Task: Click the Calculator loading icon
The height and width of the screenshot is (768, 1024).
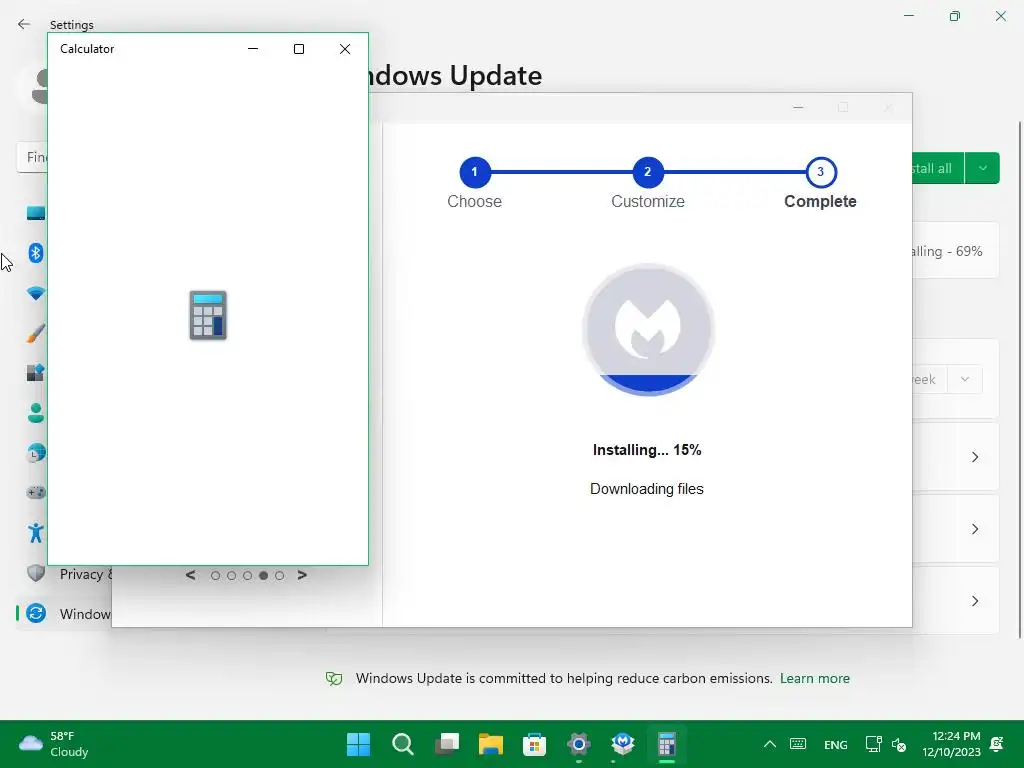Action: [x=208, y=315]
